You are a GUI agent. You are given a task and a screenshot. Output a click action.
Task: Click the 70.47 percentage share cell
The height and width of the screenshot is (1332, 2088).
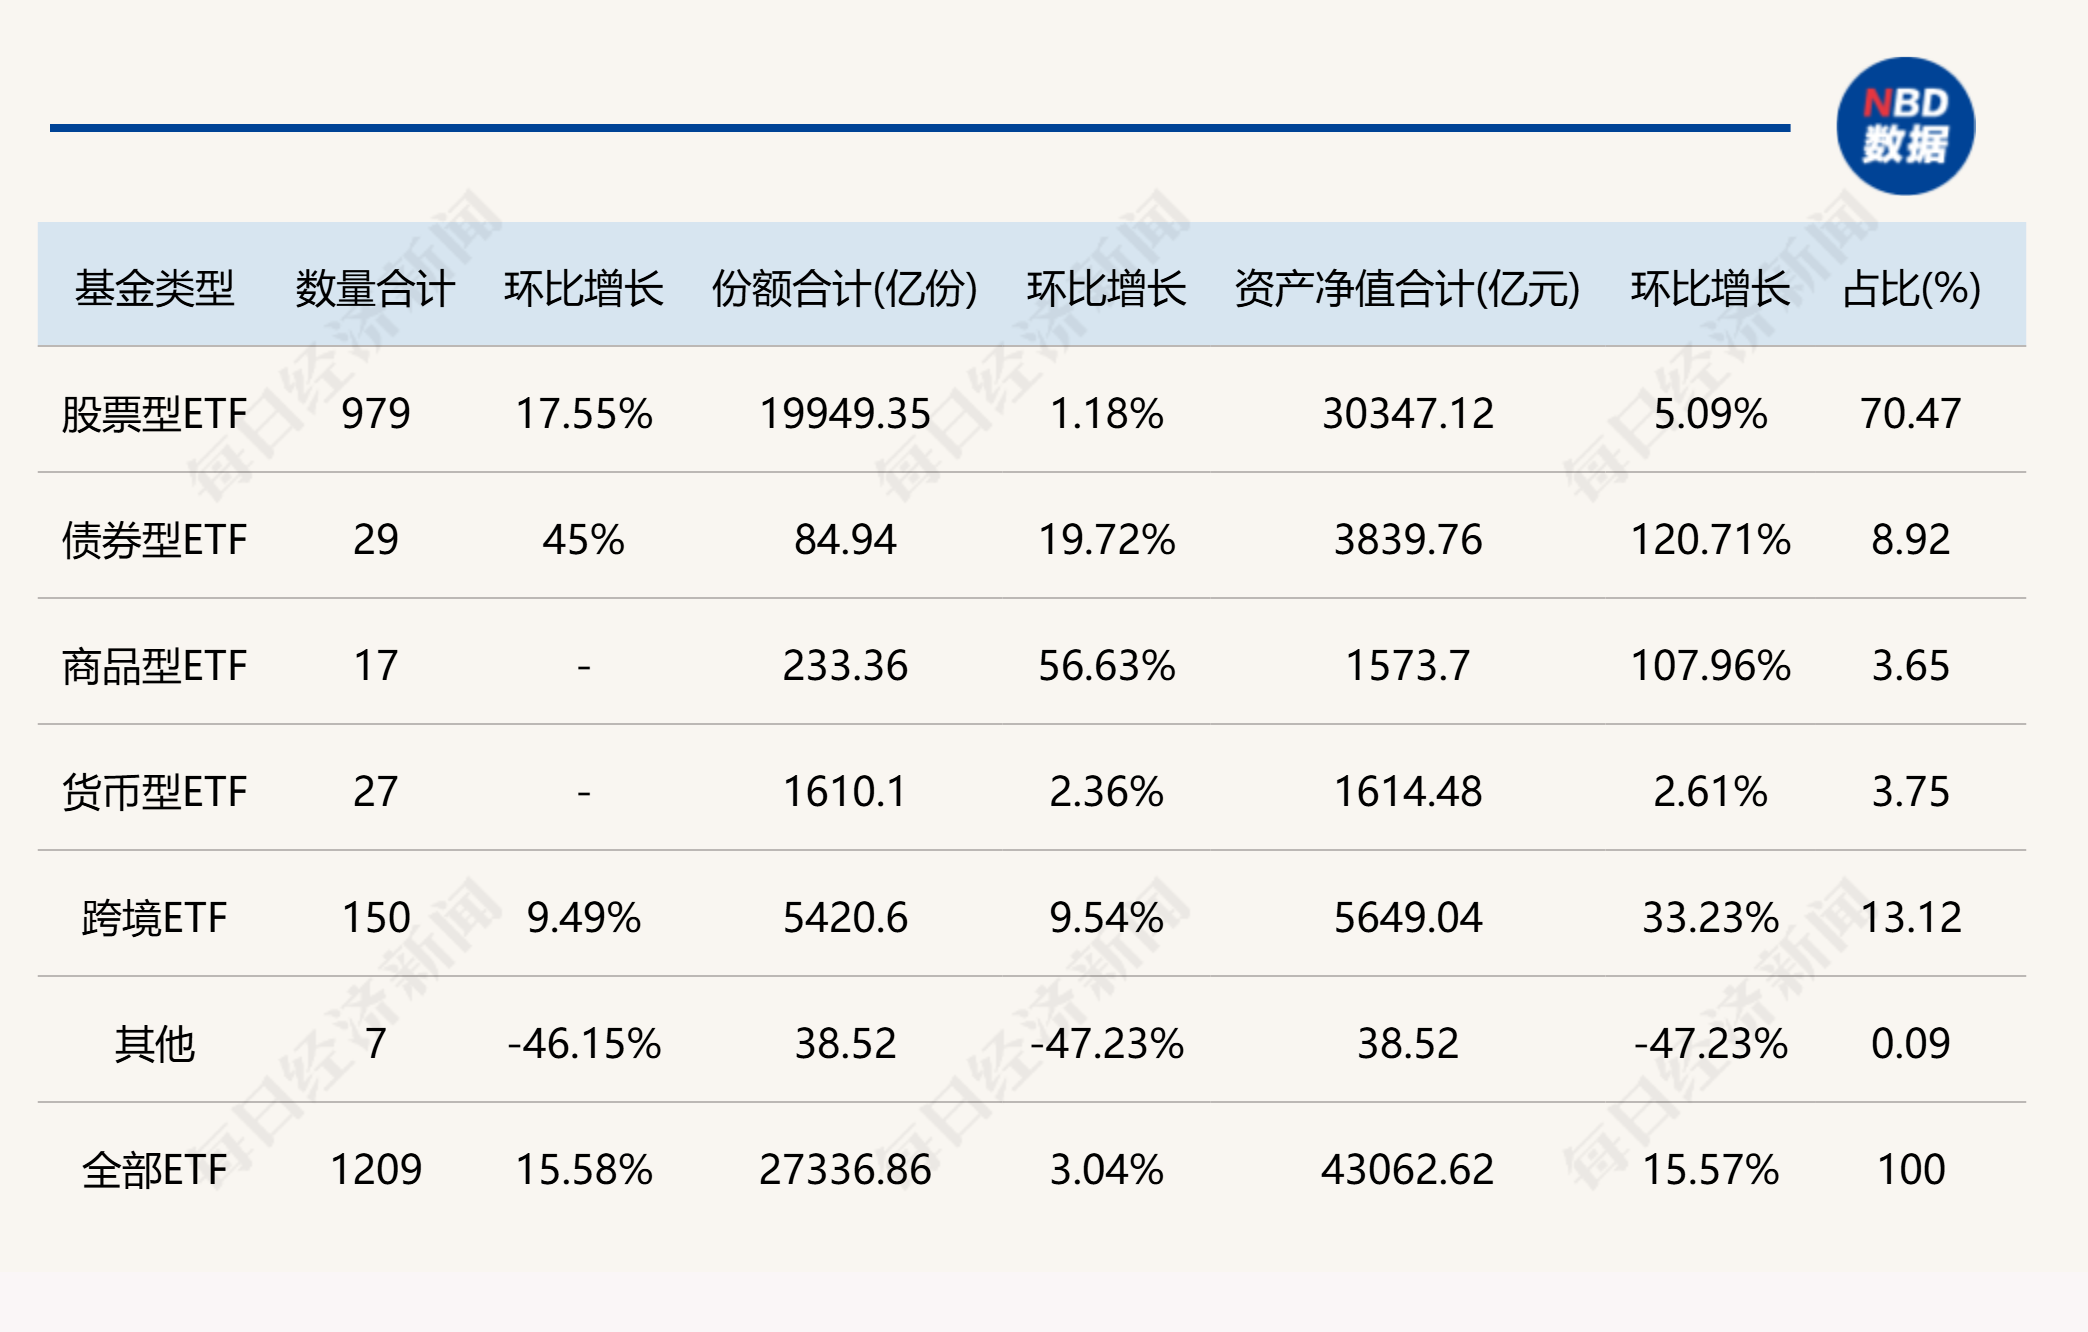1911,414
